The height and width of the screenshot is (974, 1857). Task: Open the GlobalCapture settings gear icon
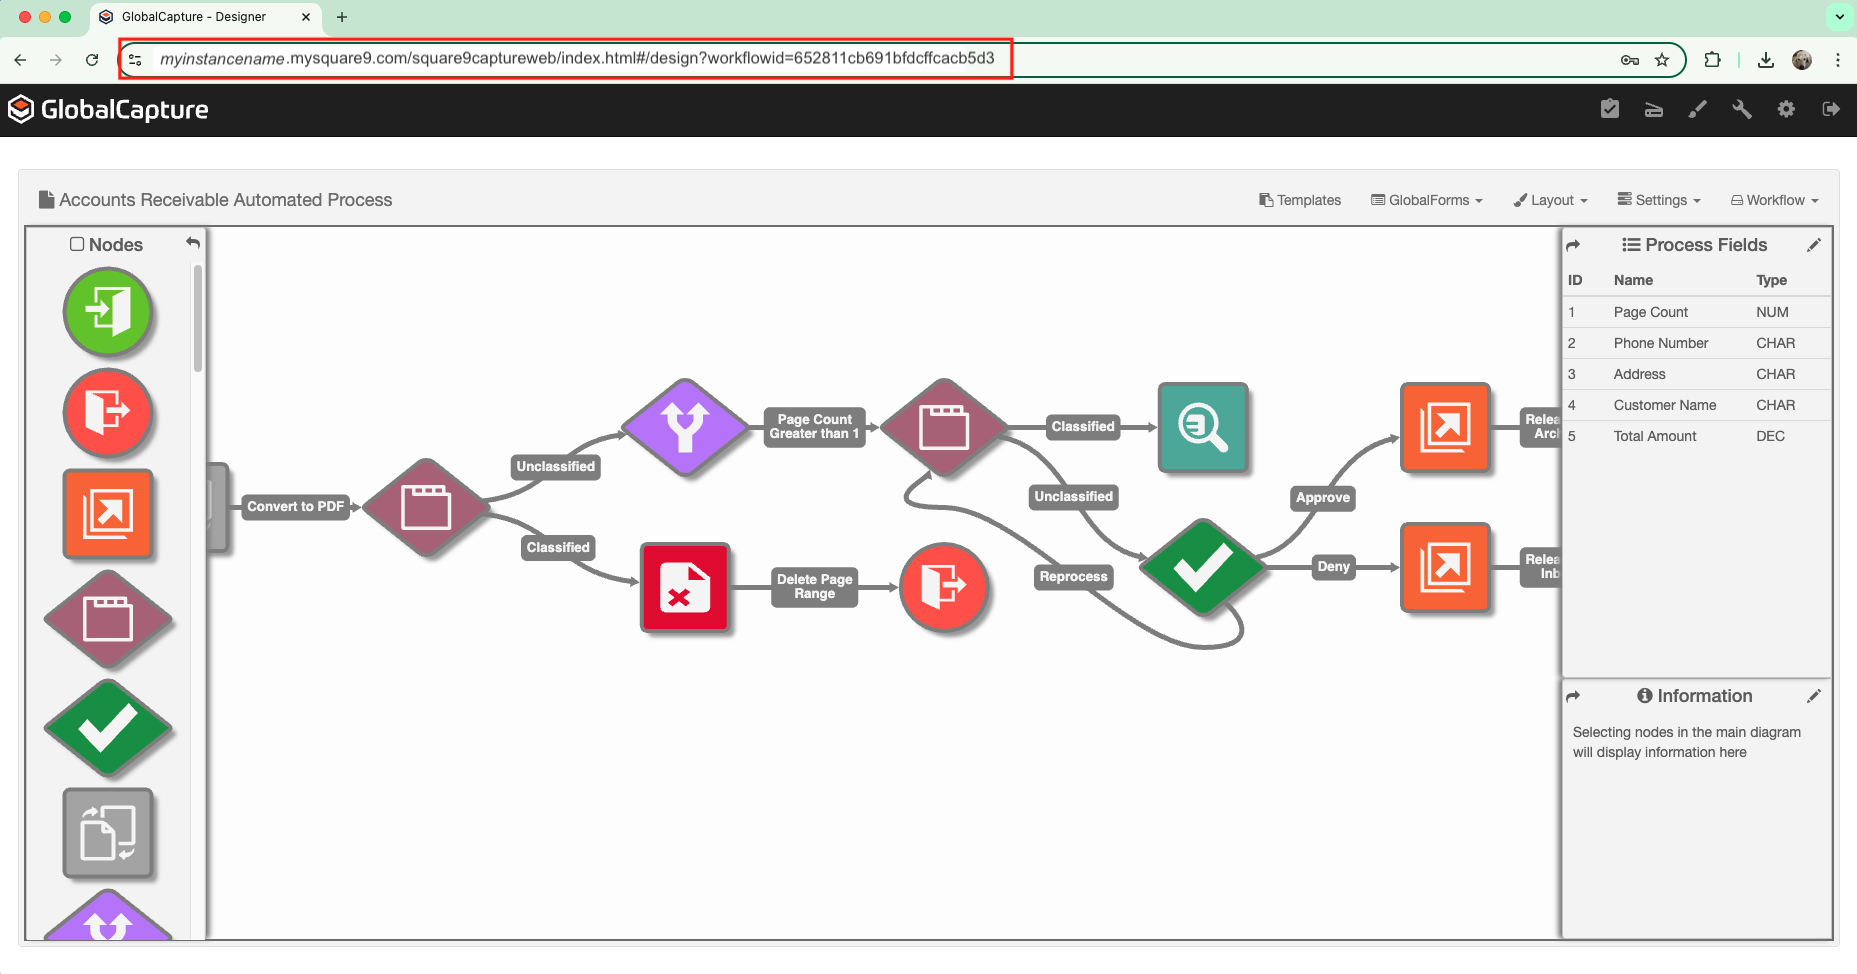click(1786, 109)
